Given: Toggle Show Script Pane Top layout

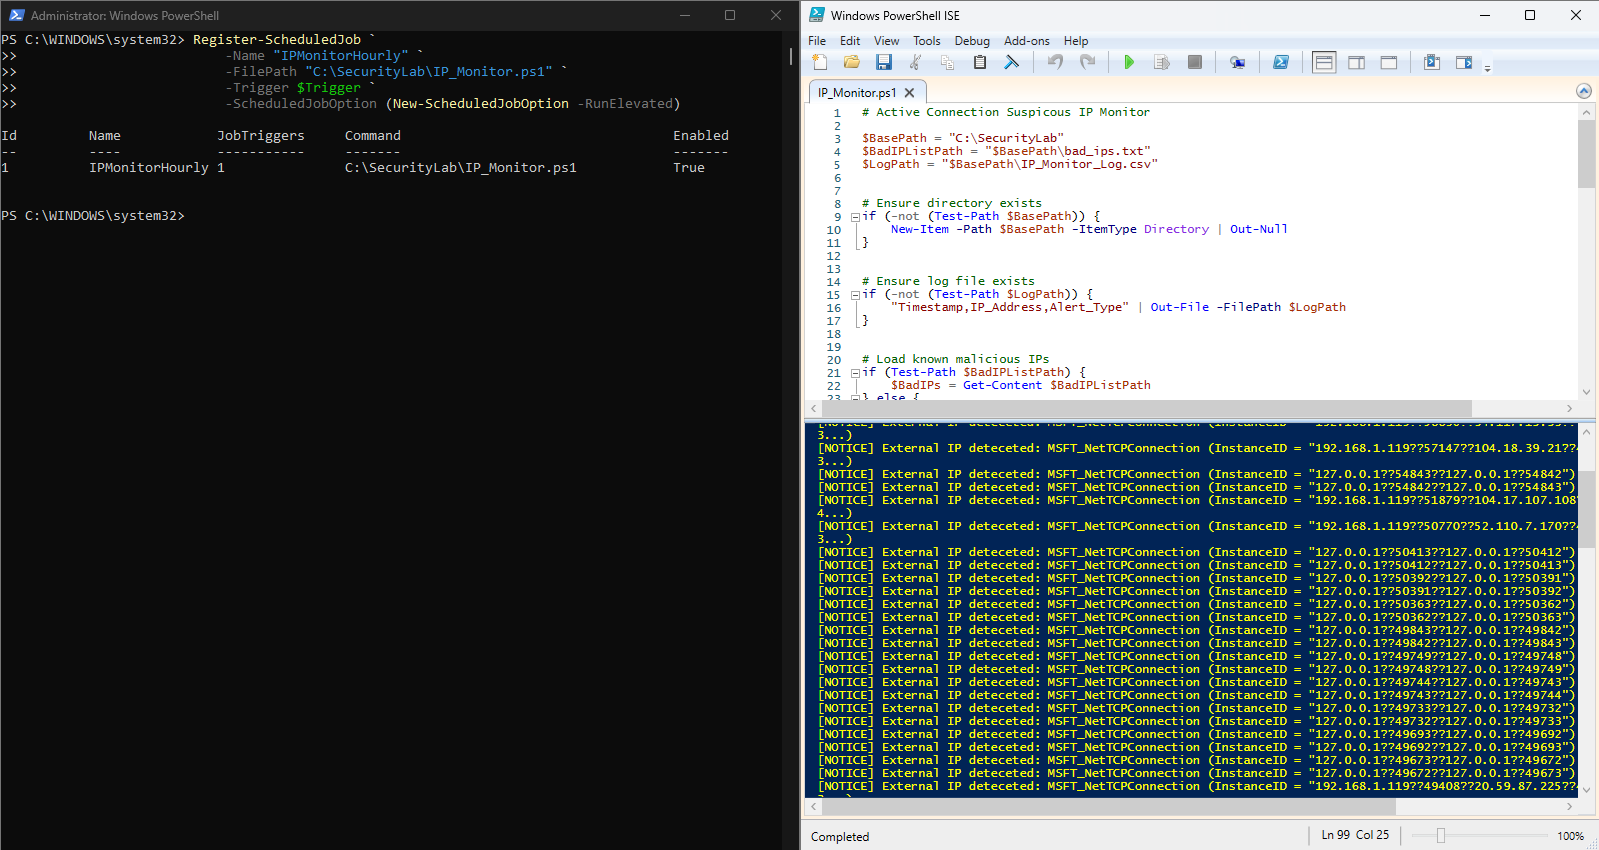Looking at the screenshot, I should 1324,62.
